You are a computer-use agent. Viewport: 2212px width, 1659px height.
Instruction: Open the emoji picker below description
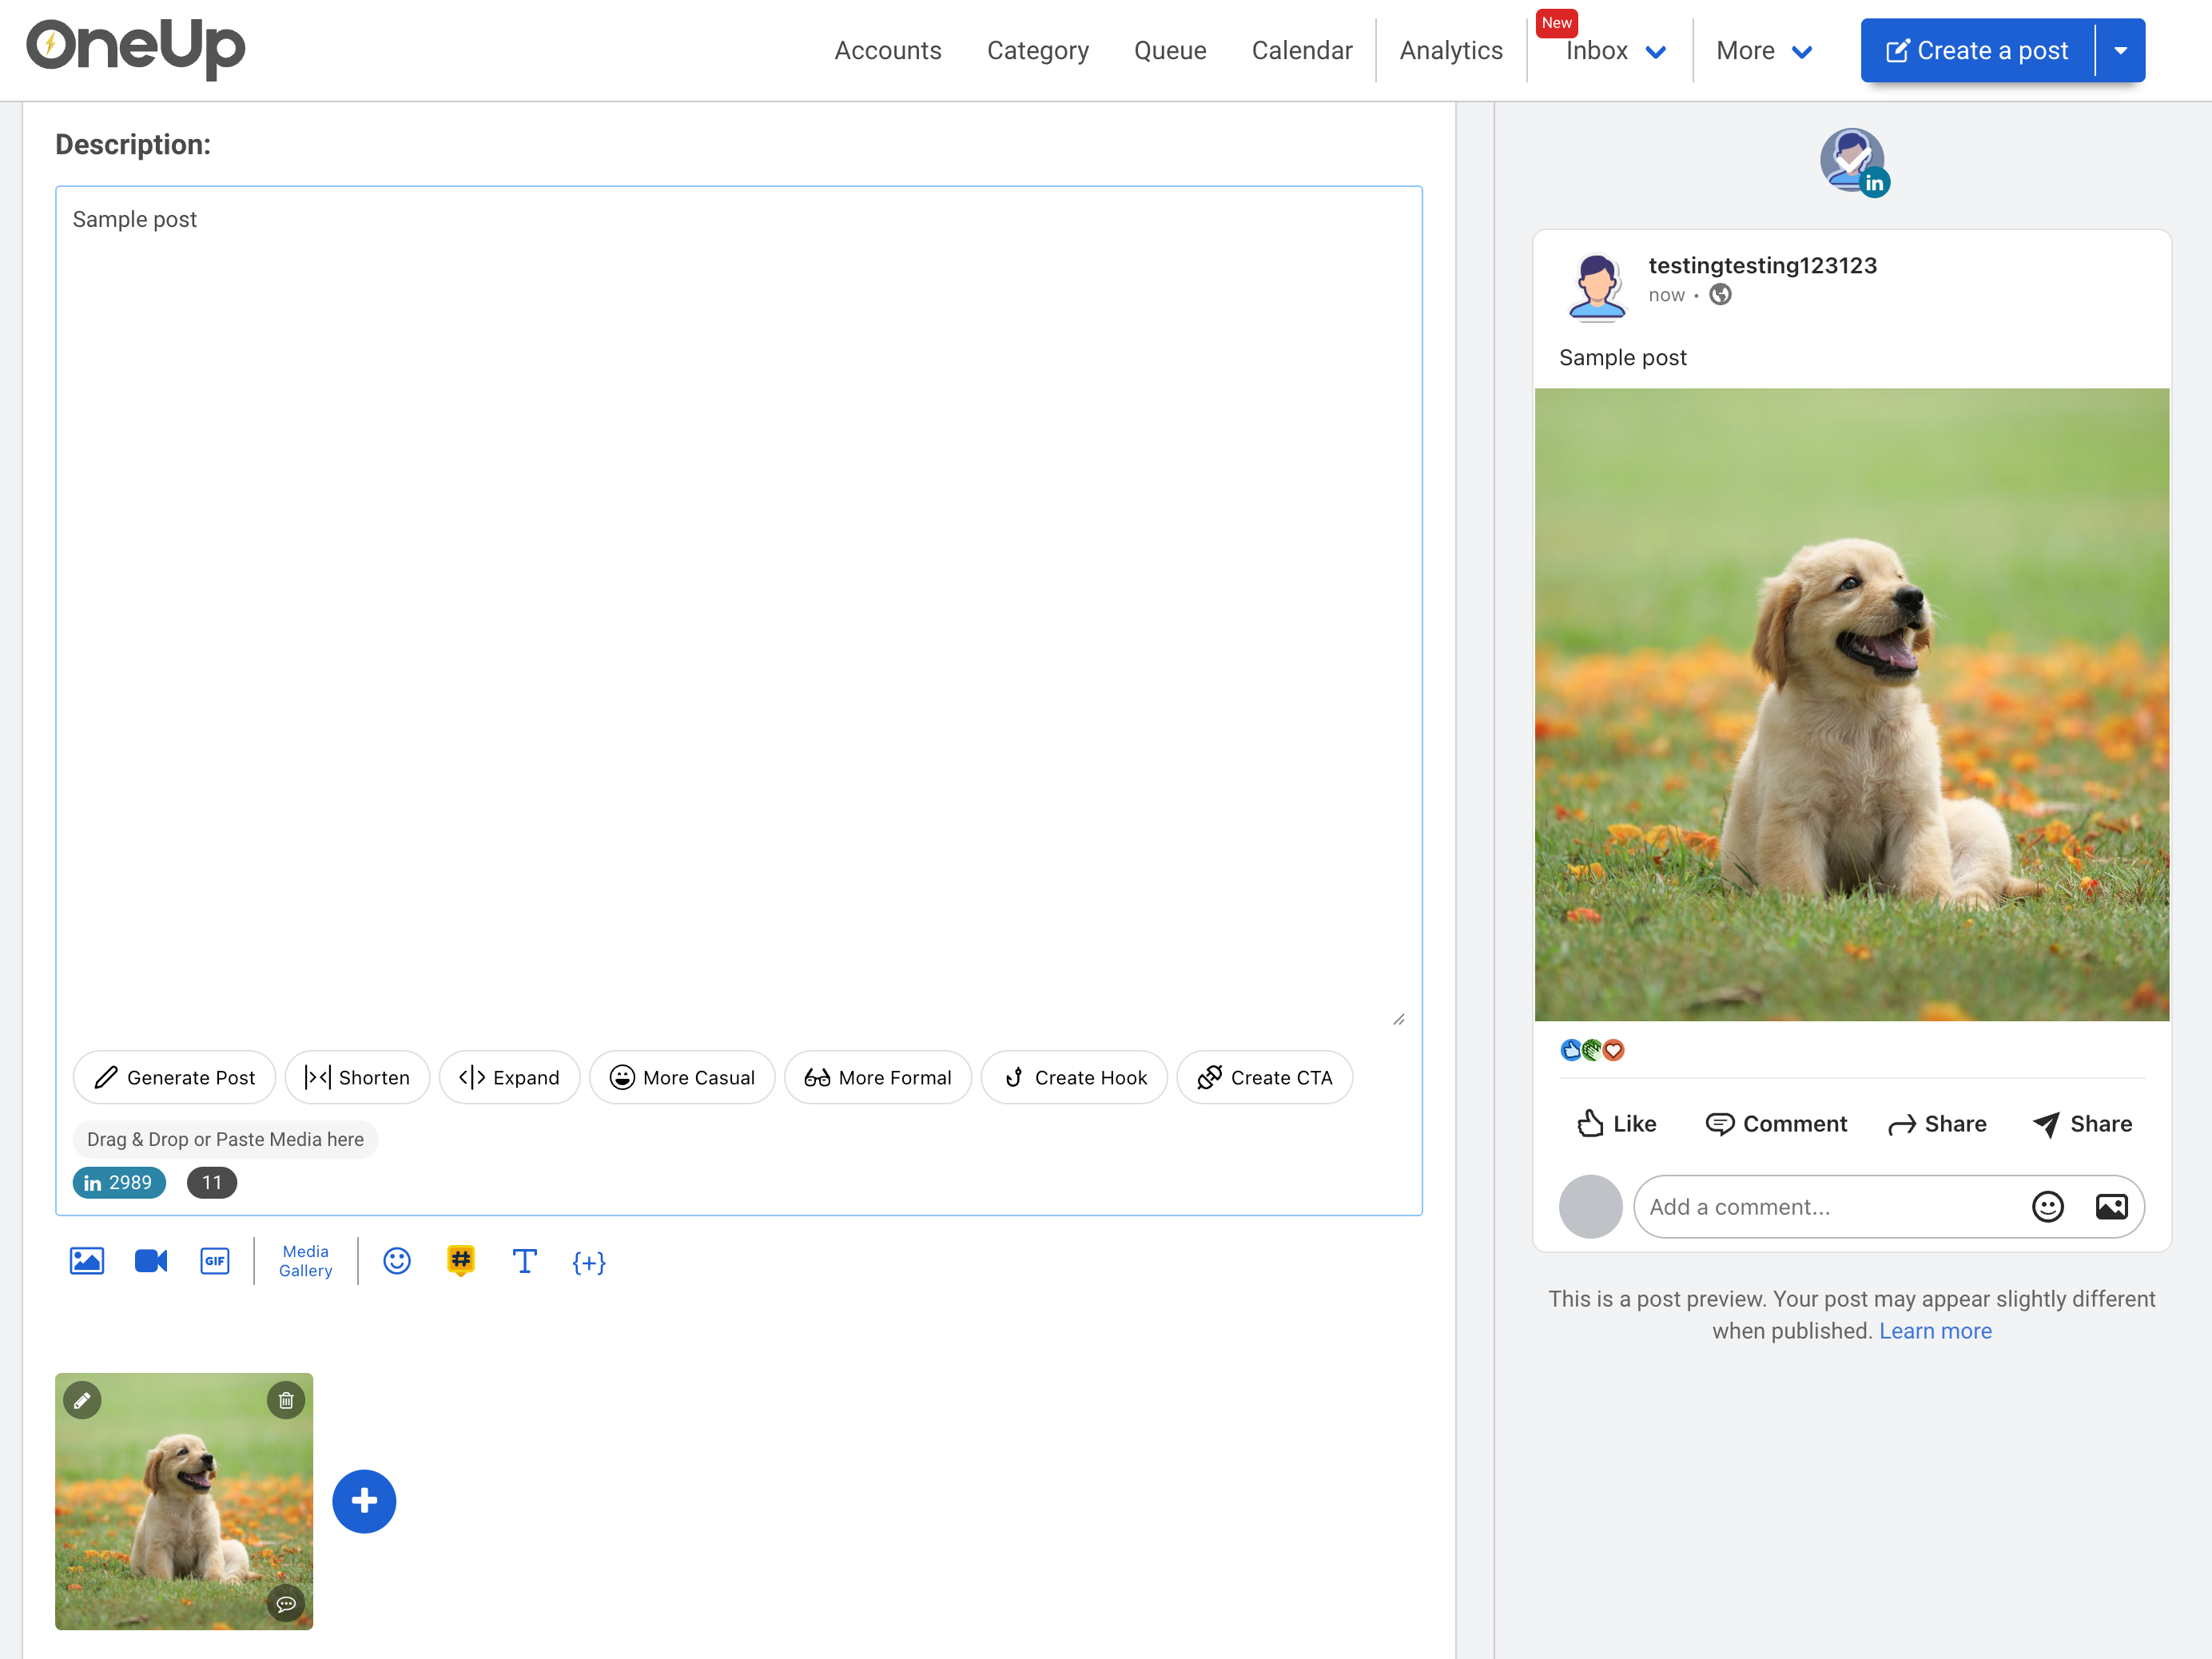click(397, 1261)
